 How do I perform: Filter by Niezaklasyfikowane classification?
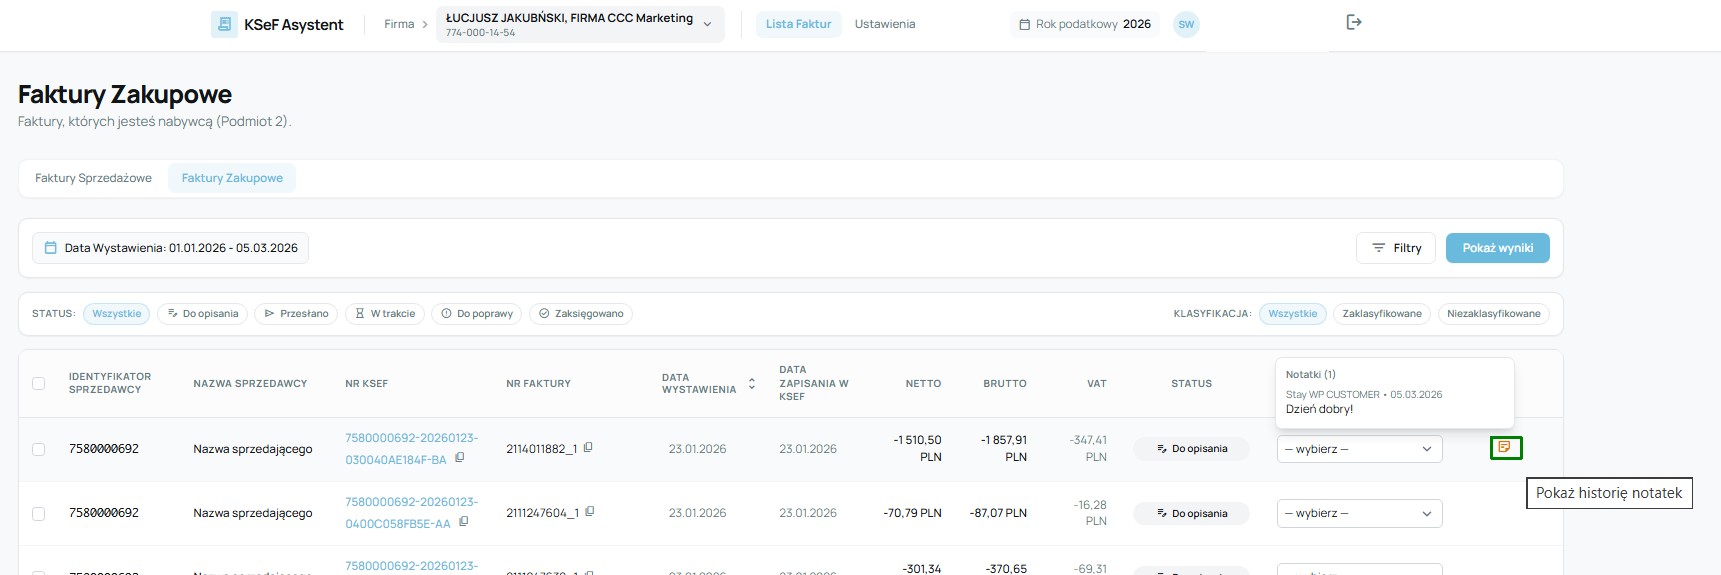tap(1494, 314)
